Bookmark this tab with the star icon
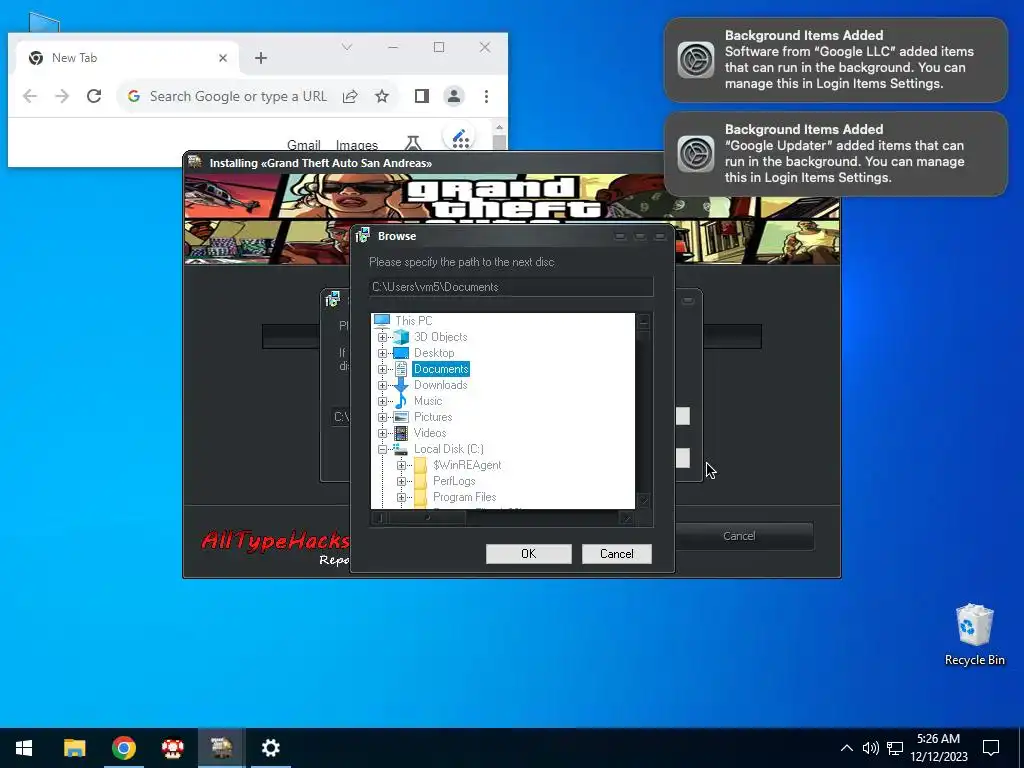Viewport: 1024px width, 768px height. pos(382,97)
